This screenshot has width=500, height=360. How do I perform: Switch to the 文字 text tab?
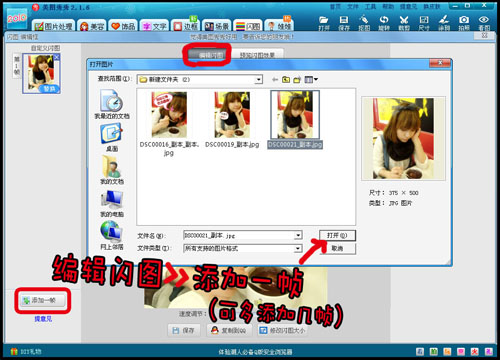[154, 26]
